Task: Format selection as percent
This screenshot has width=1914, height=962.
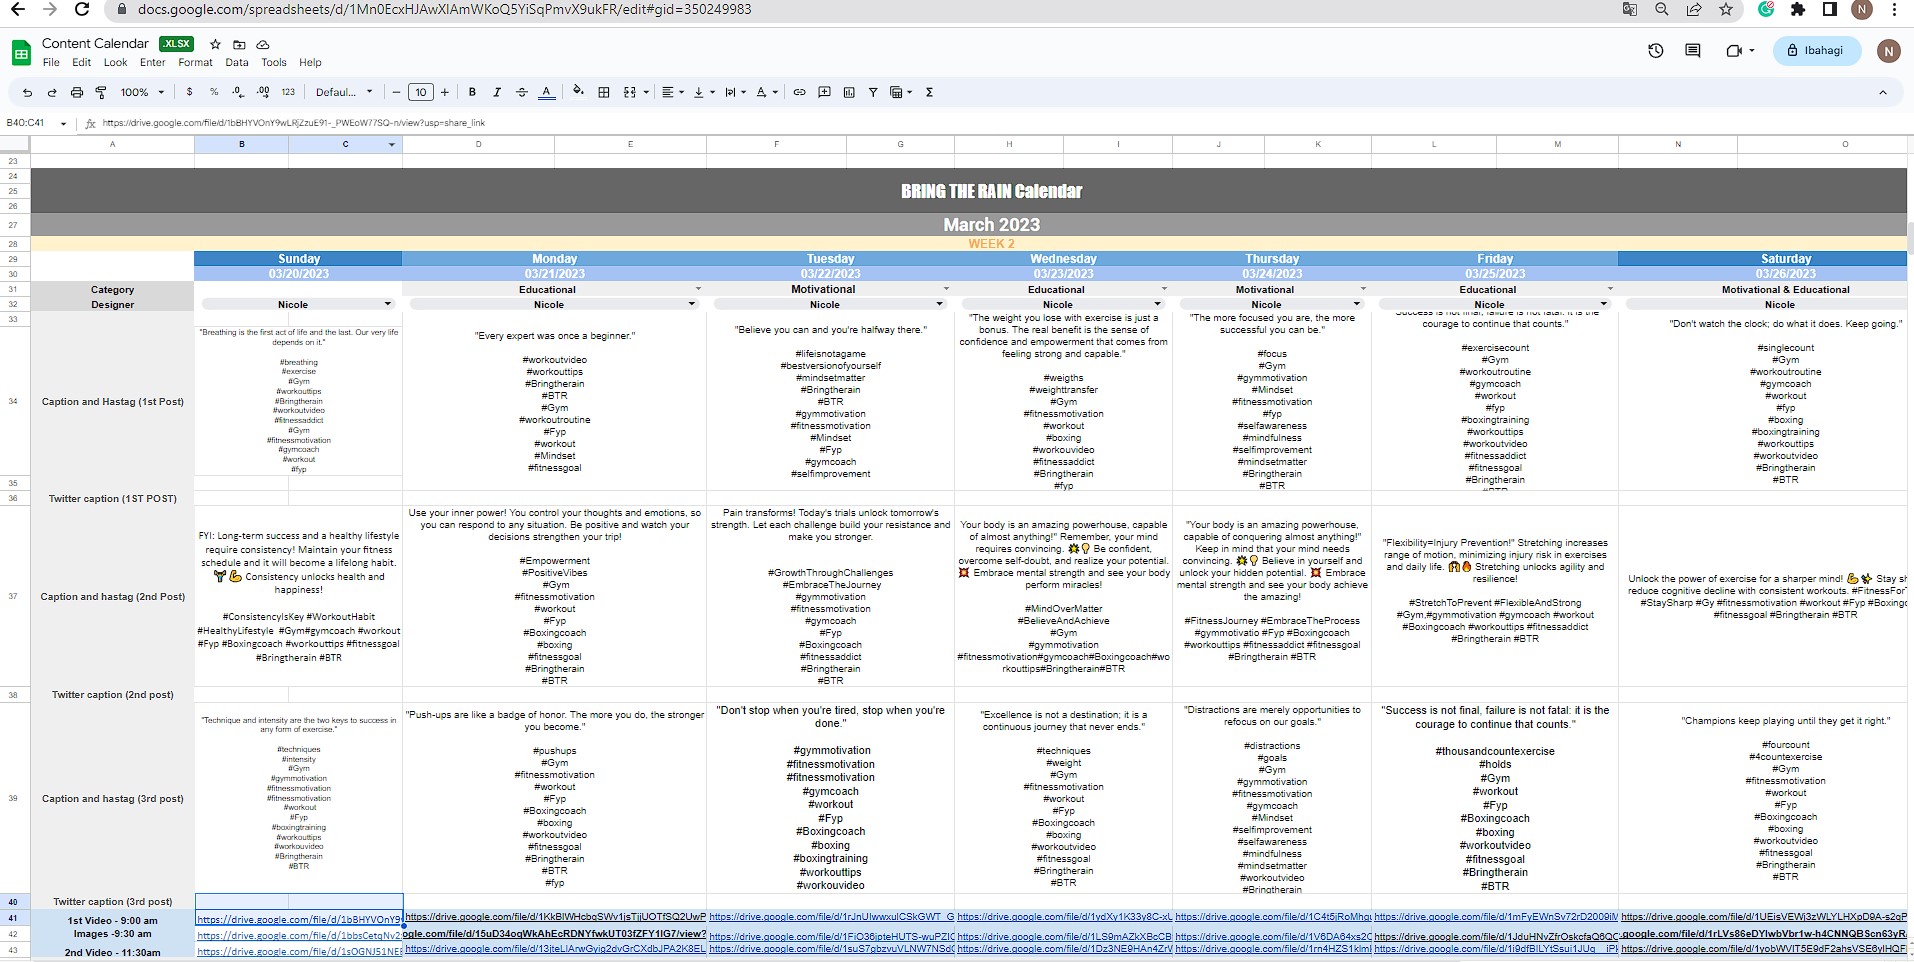Action: click(214, 92)
